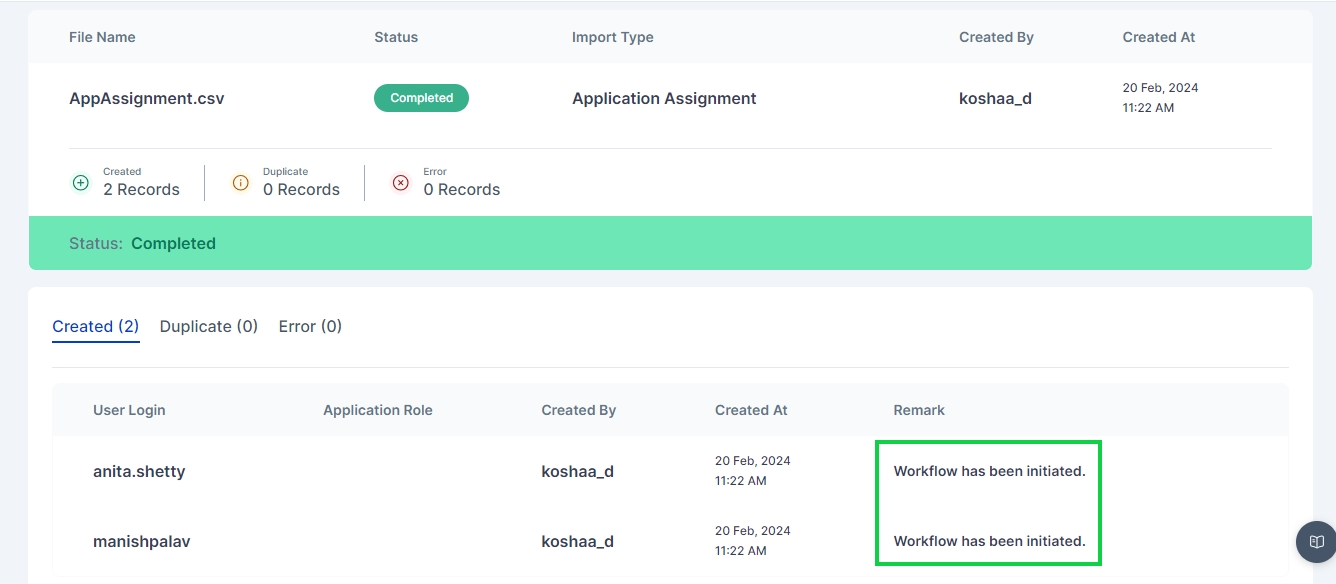
Task: Click the green plus Created records icon
Action: (x=81, y=183)
